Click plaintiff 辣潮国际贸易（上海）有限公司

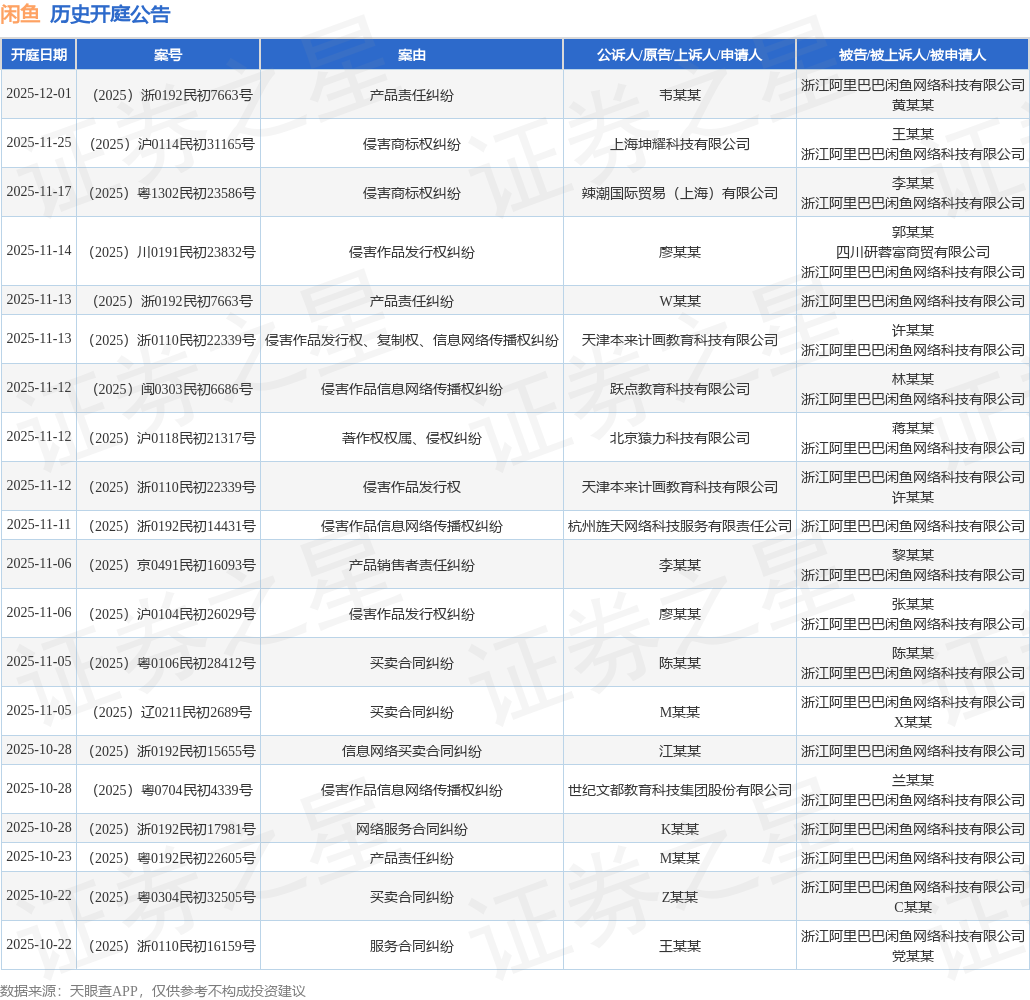pyautogui.click(x=679, y=193)
